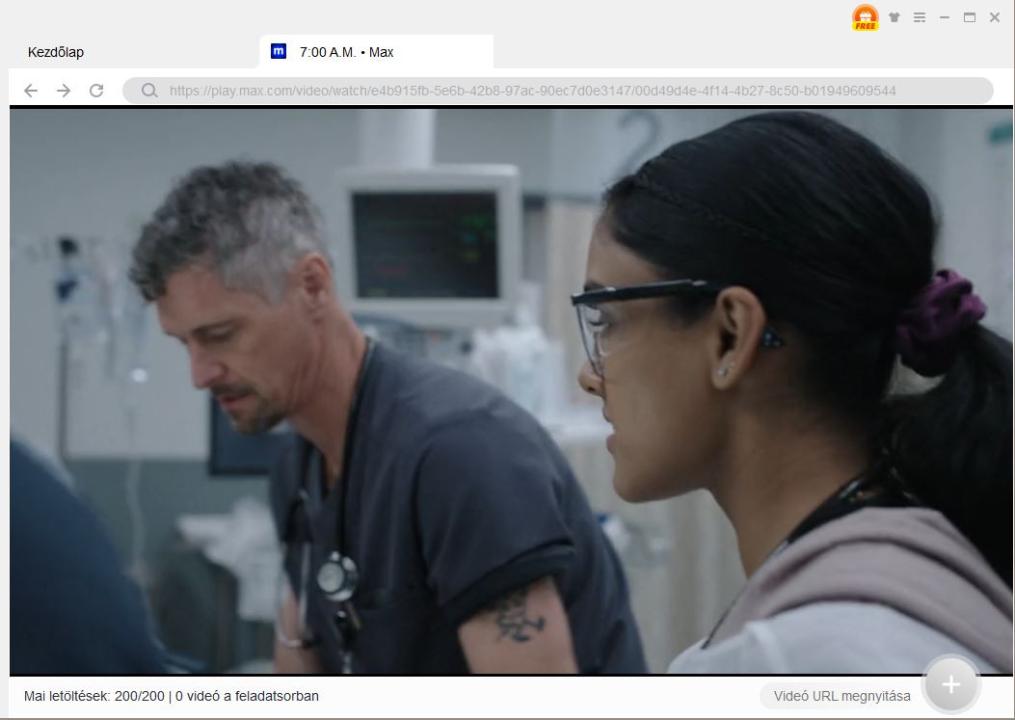Reload the current Max page

point(96,91)
